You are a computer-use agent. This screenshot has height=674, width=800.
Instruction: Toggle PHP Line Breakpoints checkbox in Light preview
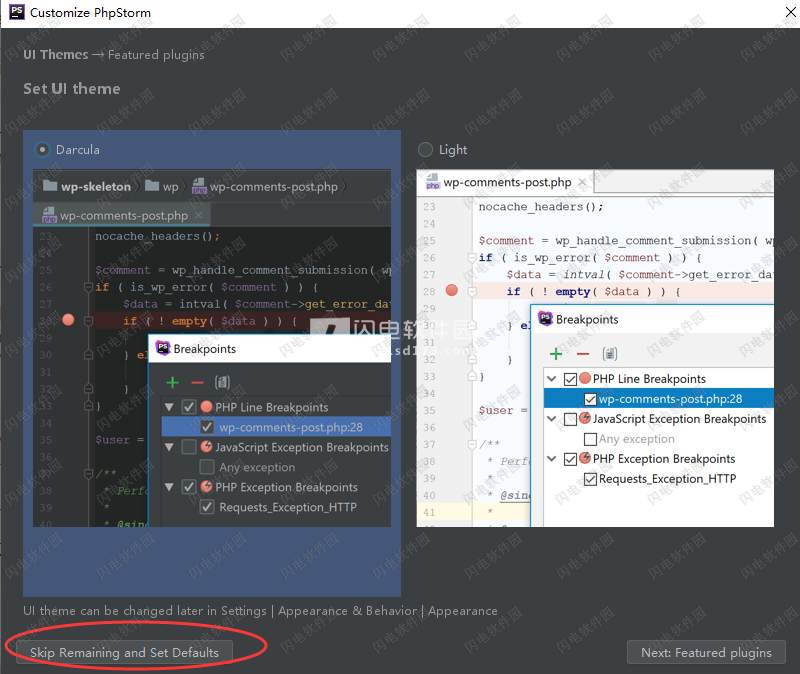coord(570,379)
